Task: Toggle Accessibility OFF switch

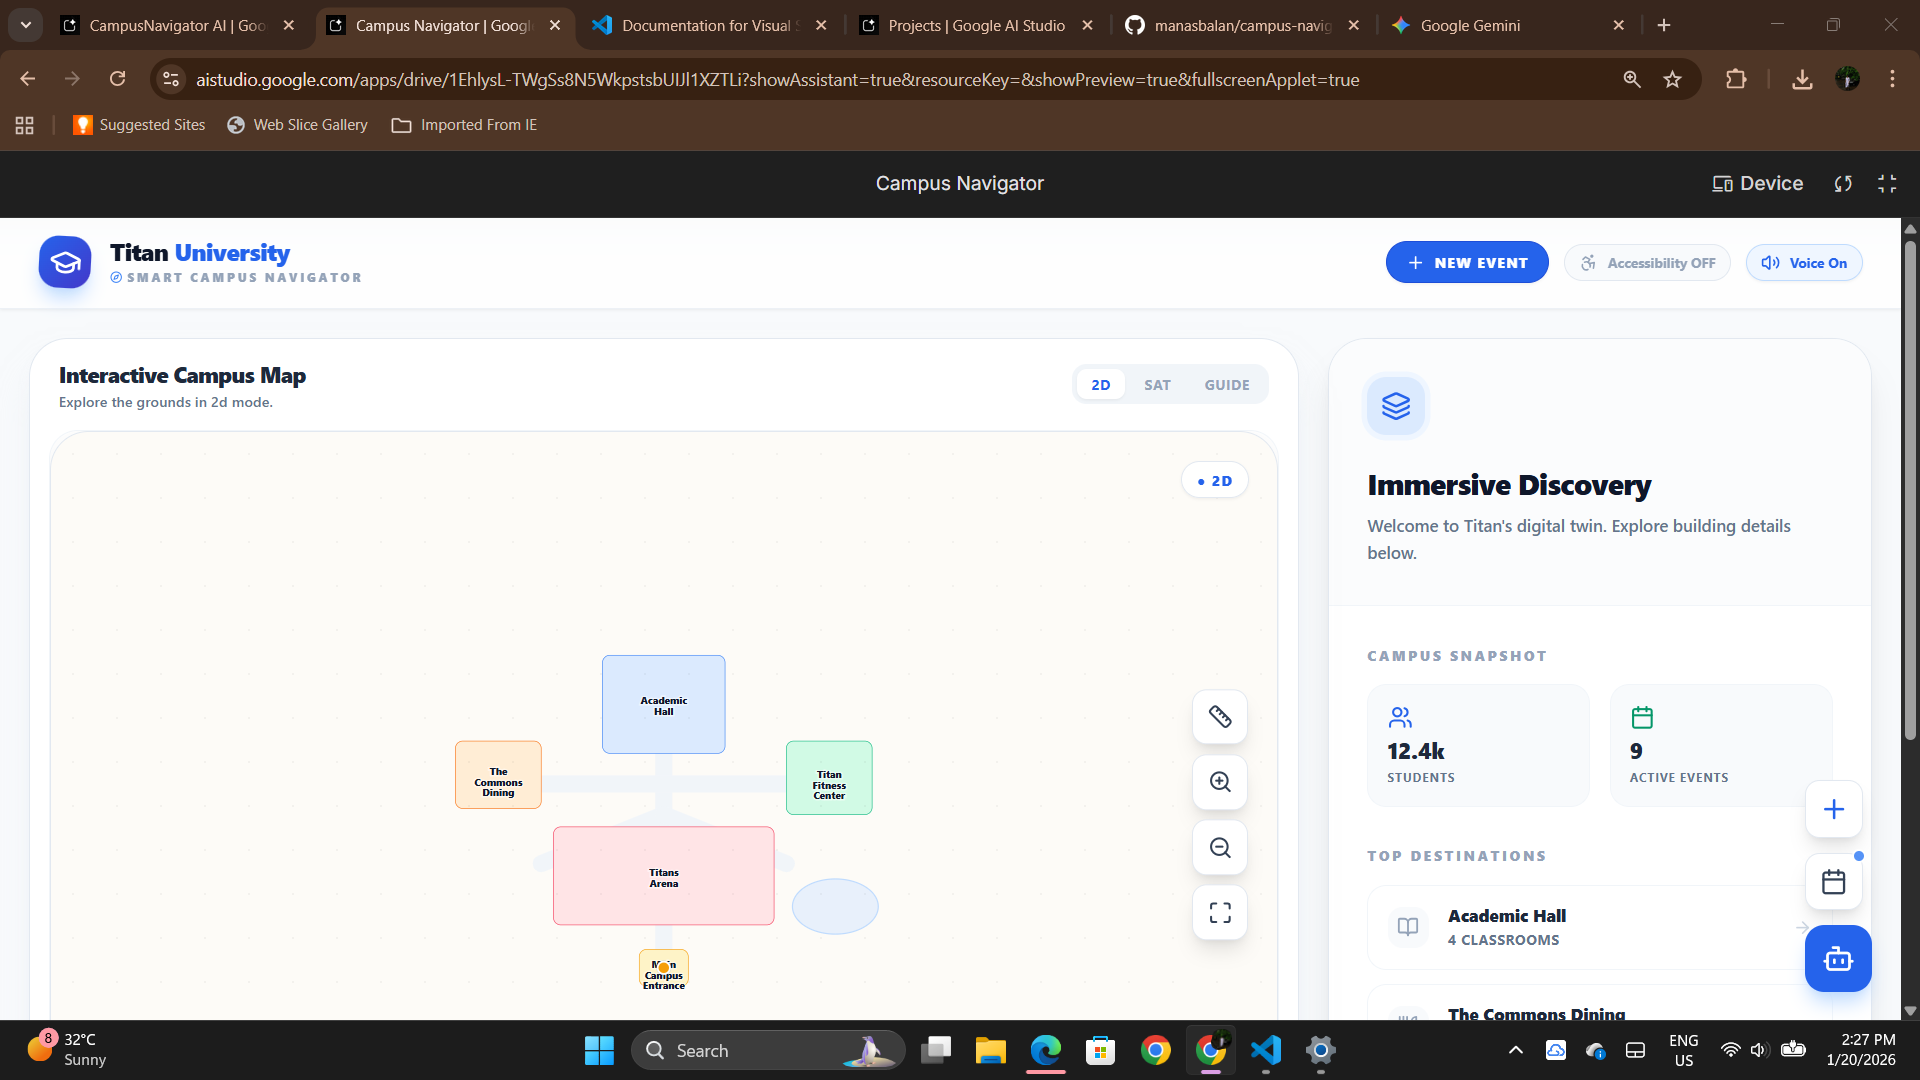Action: (1647, 263)
